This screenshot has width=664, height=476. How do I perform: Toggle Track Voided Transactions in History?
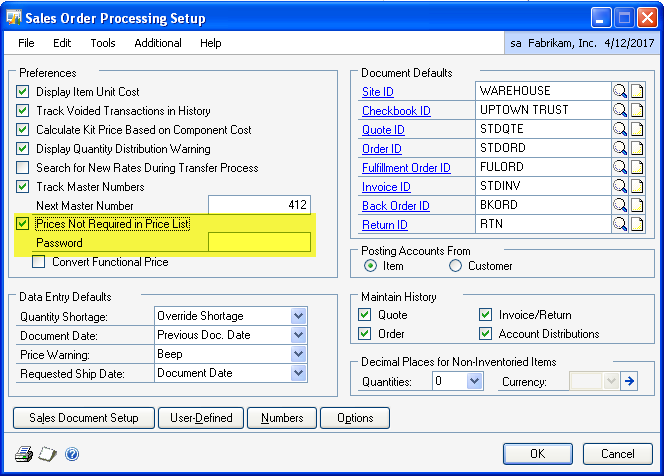(22, 111)
